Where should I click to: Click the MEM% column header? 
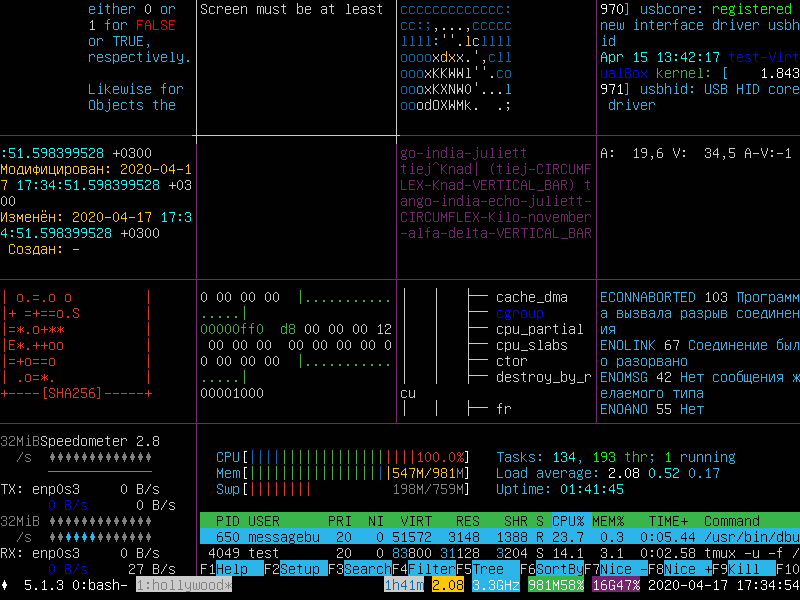coord(608,521)
